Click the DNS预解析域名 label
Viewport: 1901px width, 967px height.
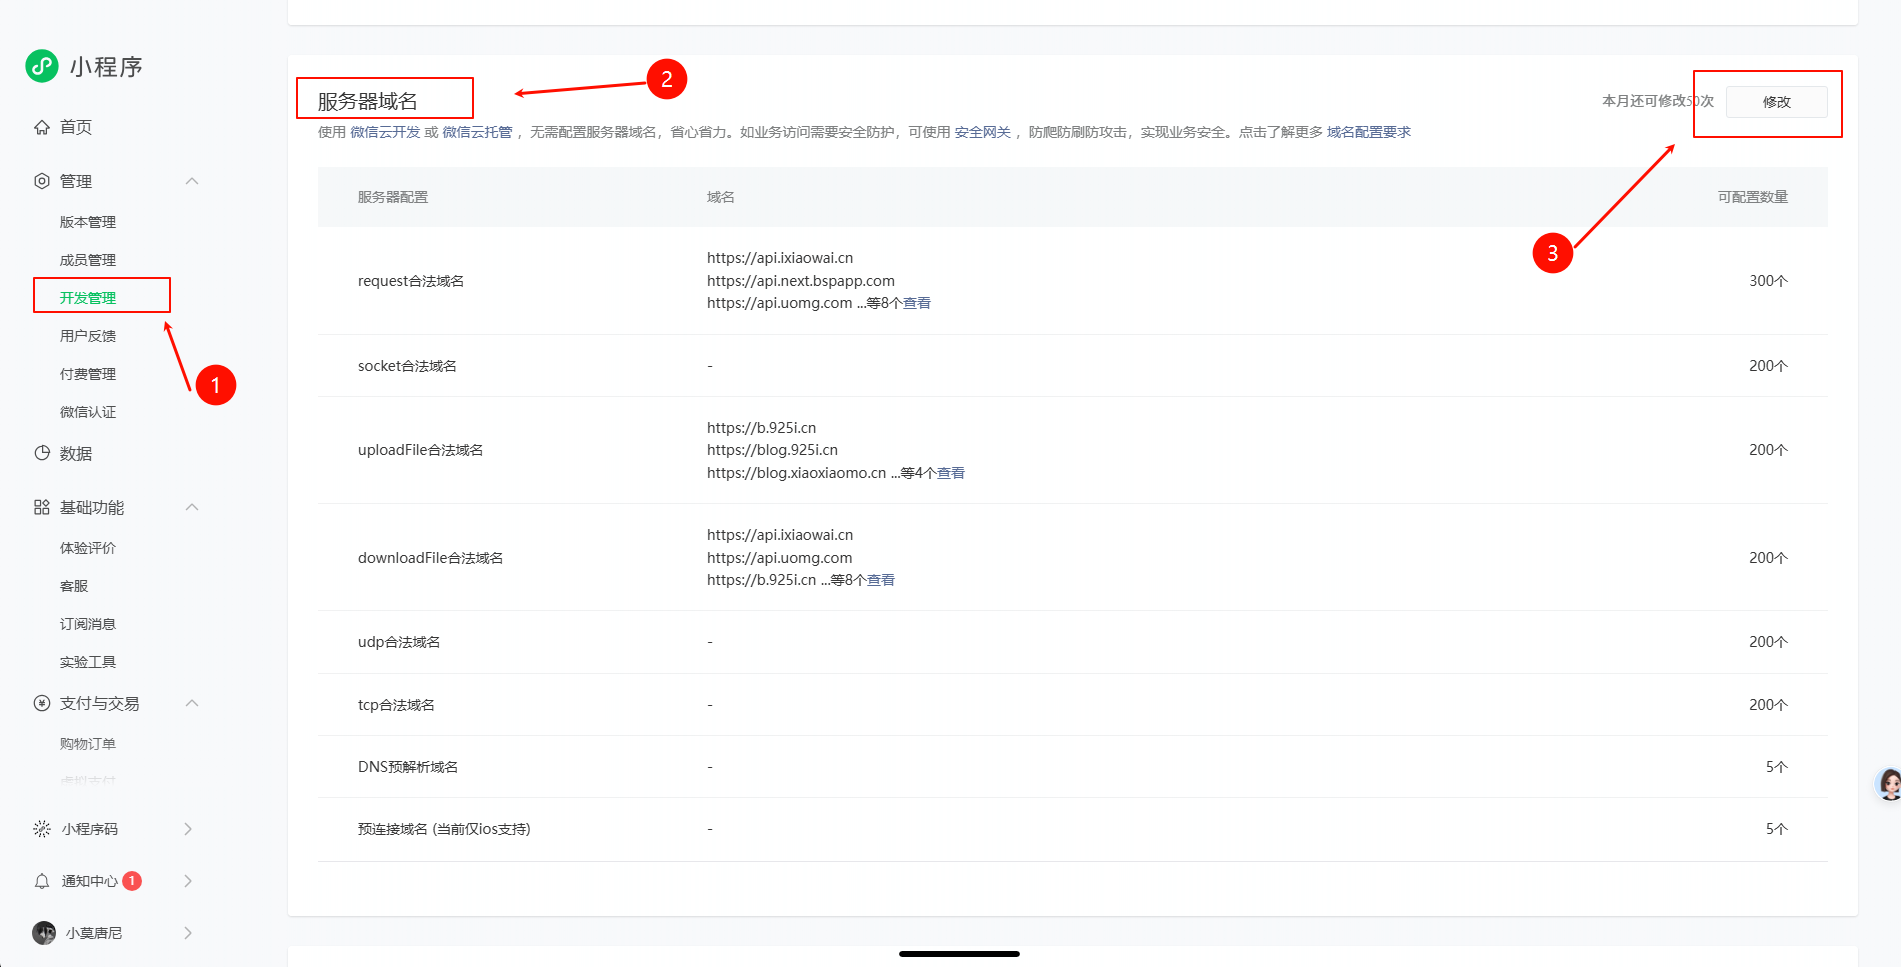[x=408, y=767]
